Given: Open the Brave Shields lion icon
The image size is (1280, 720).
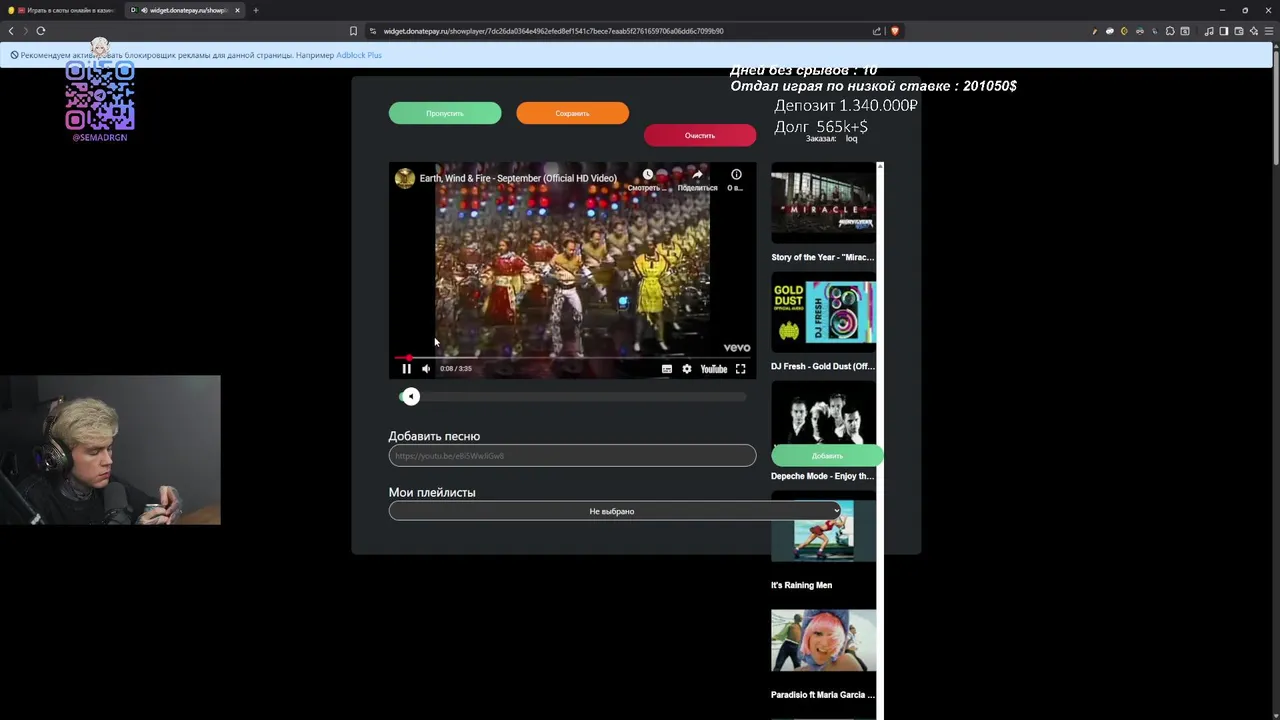Looking at the screenshot, I should click(x=894, y=31).
